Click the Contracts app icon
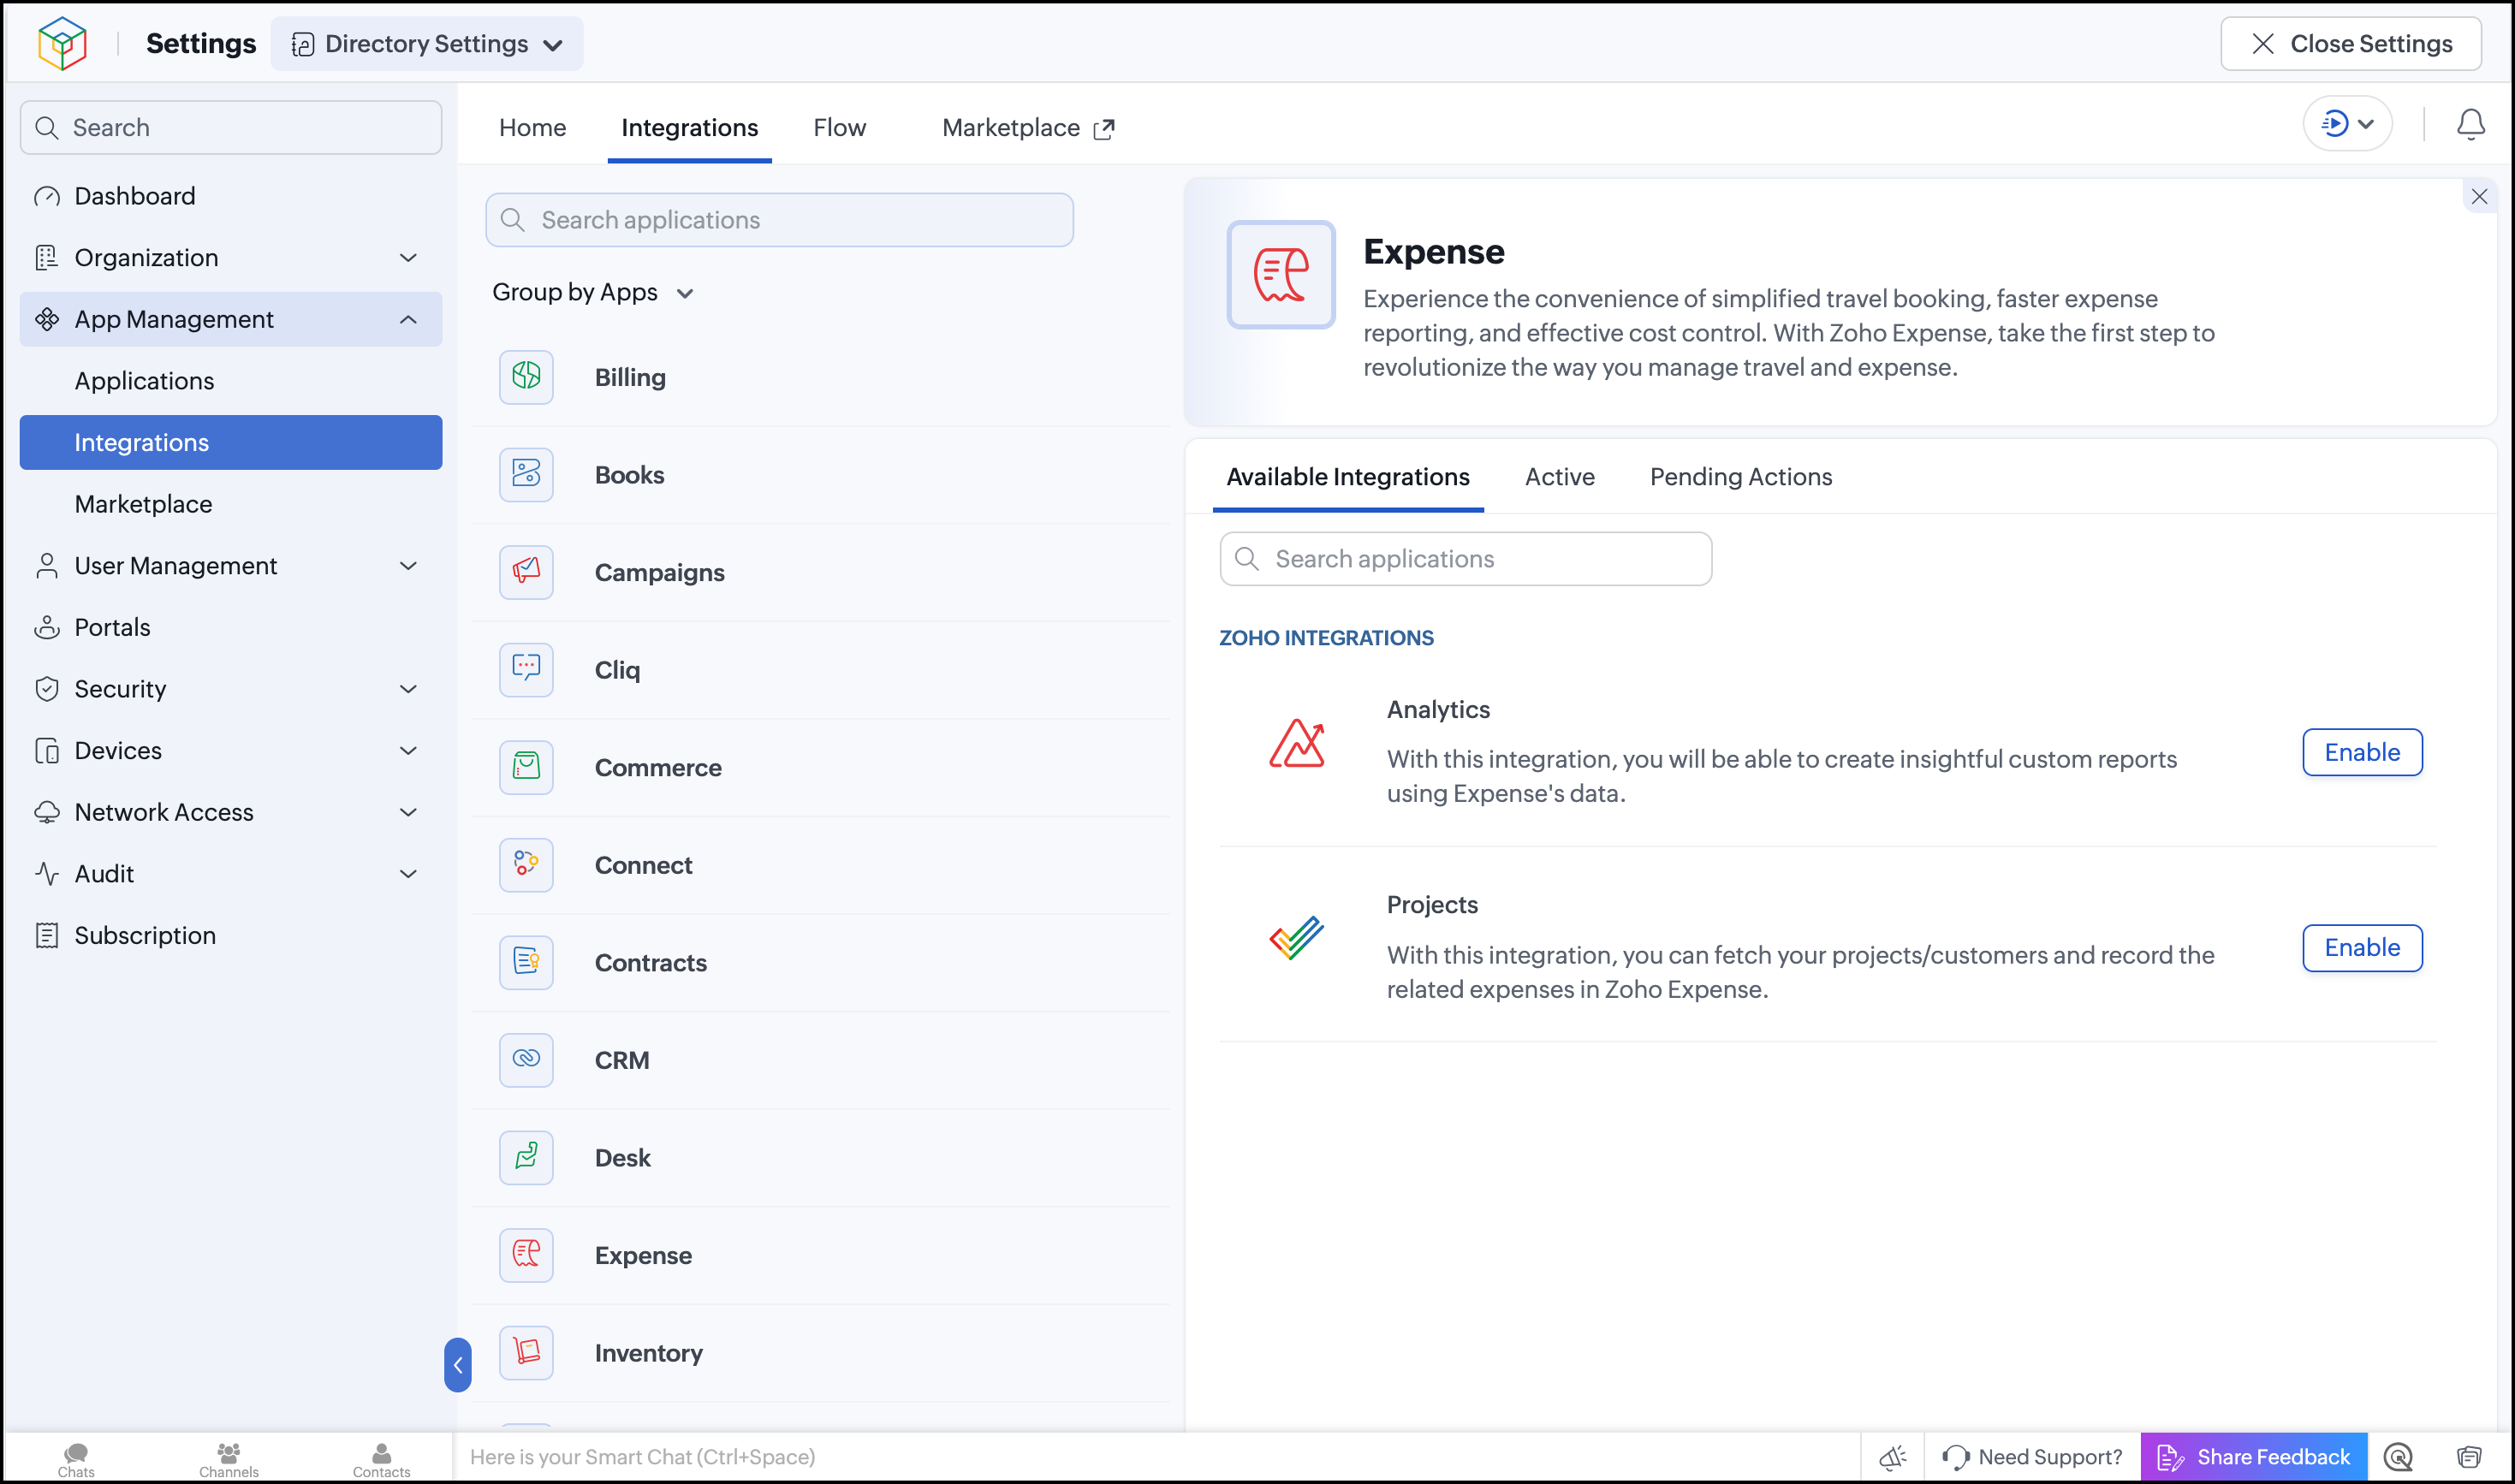This screenshot has width=2515, height=1484. coord(526,962)
